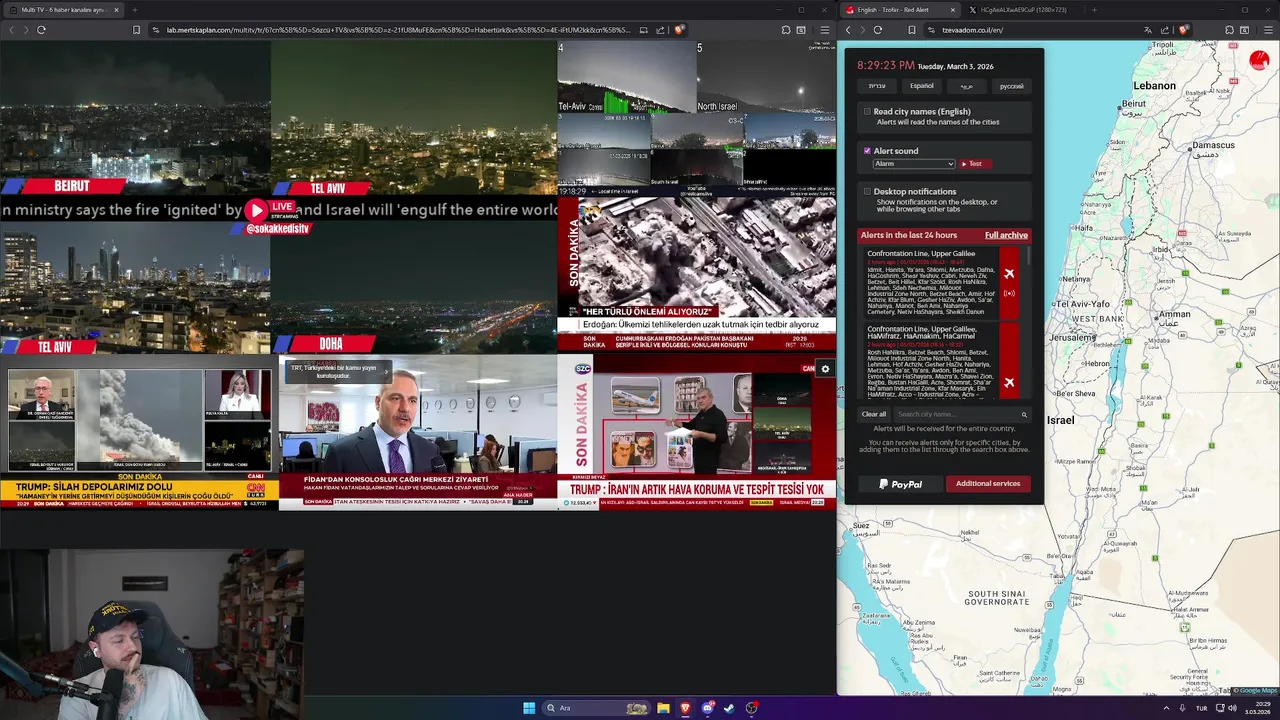Switch the alert site language to Español
Screen dimensions: 1280x720
point(921,86)
